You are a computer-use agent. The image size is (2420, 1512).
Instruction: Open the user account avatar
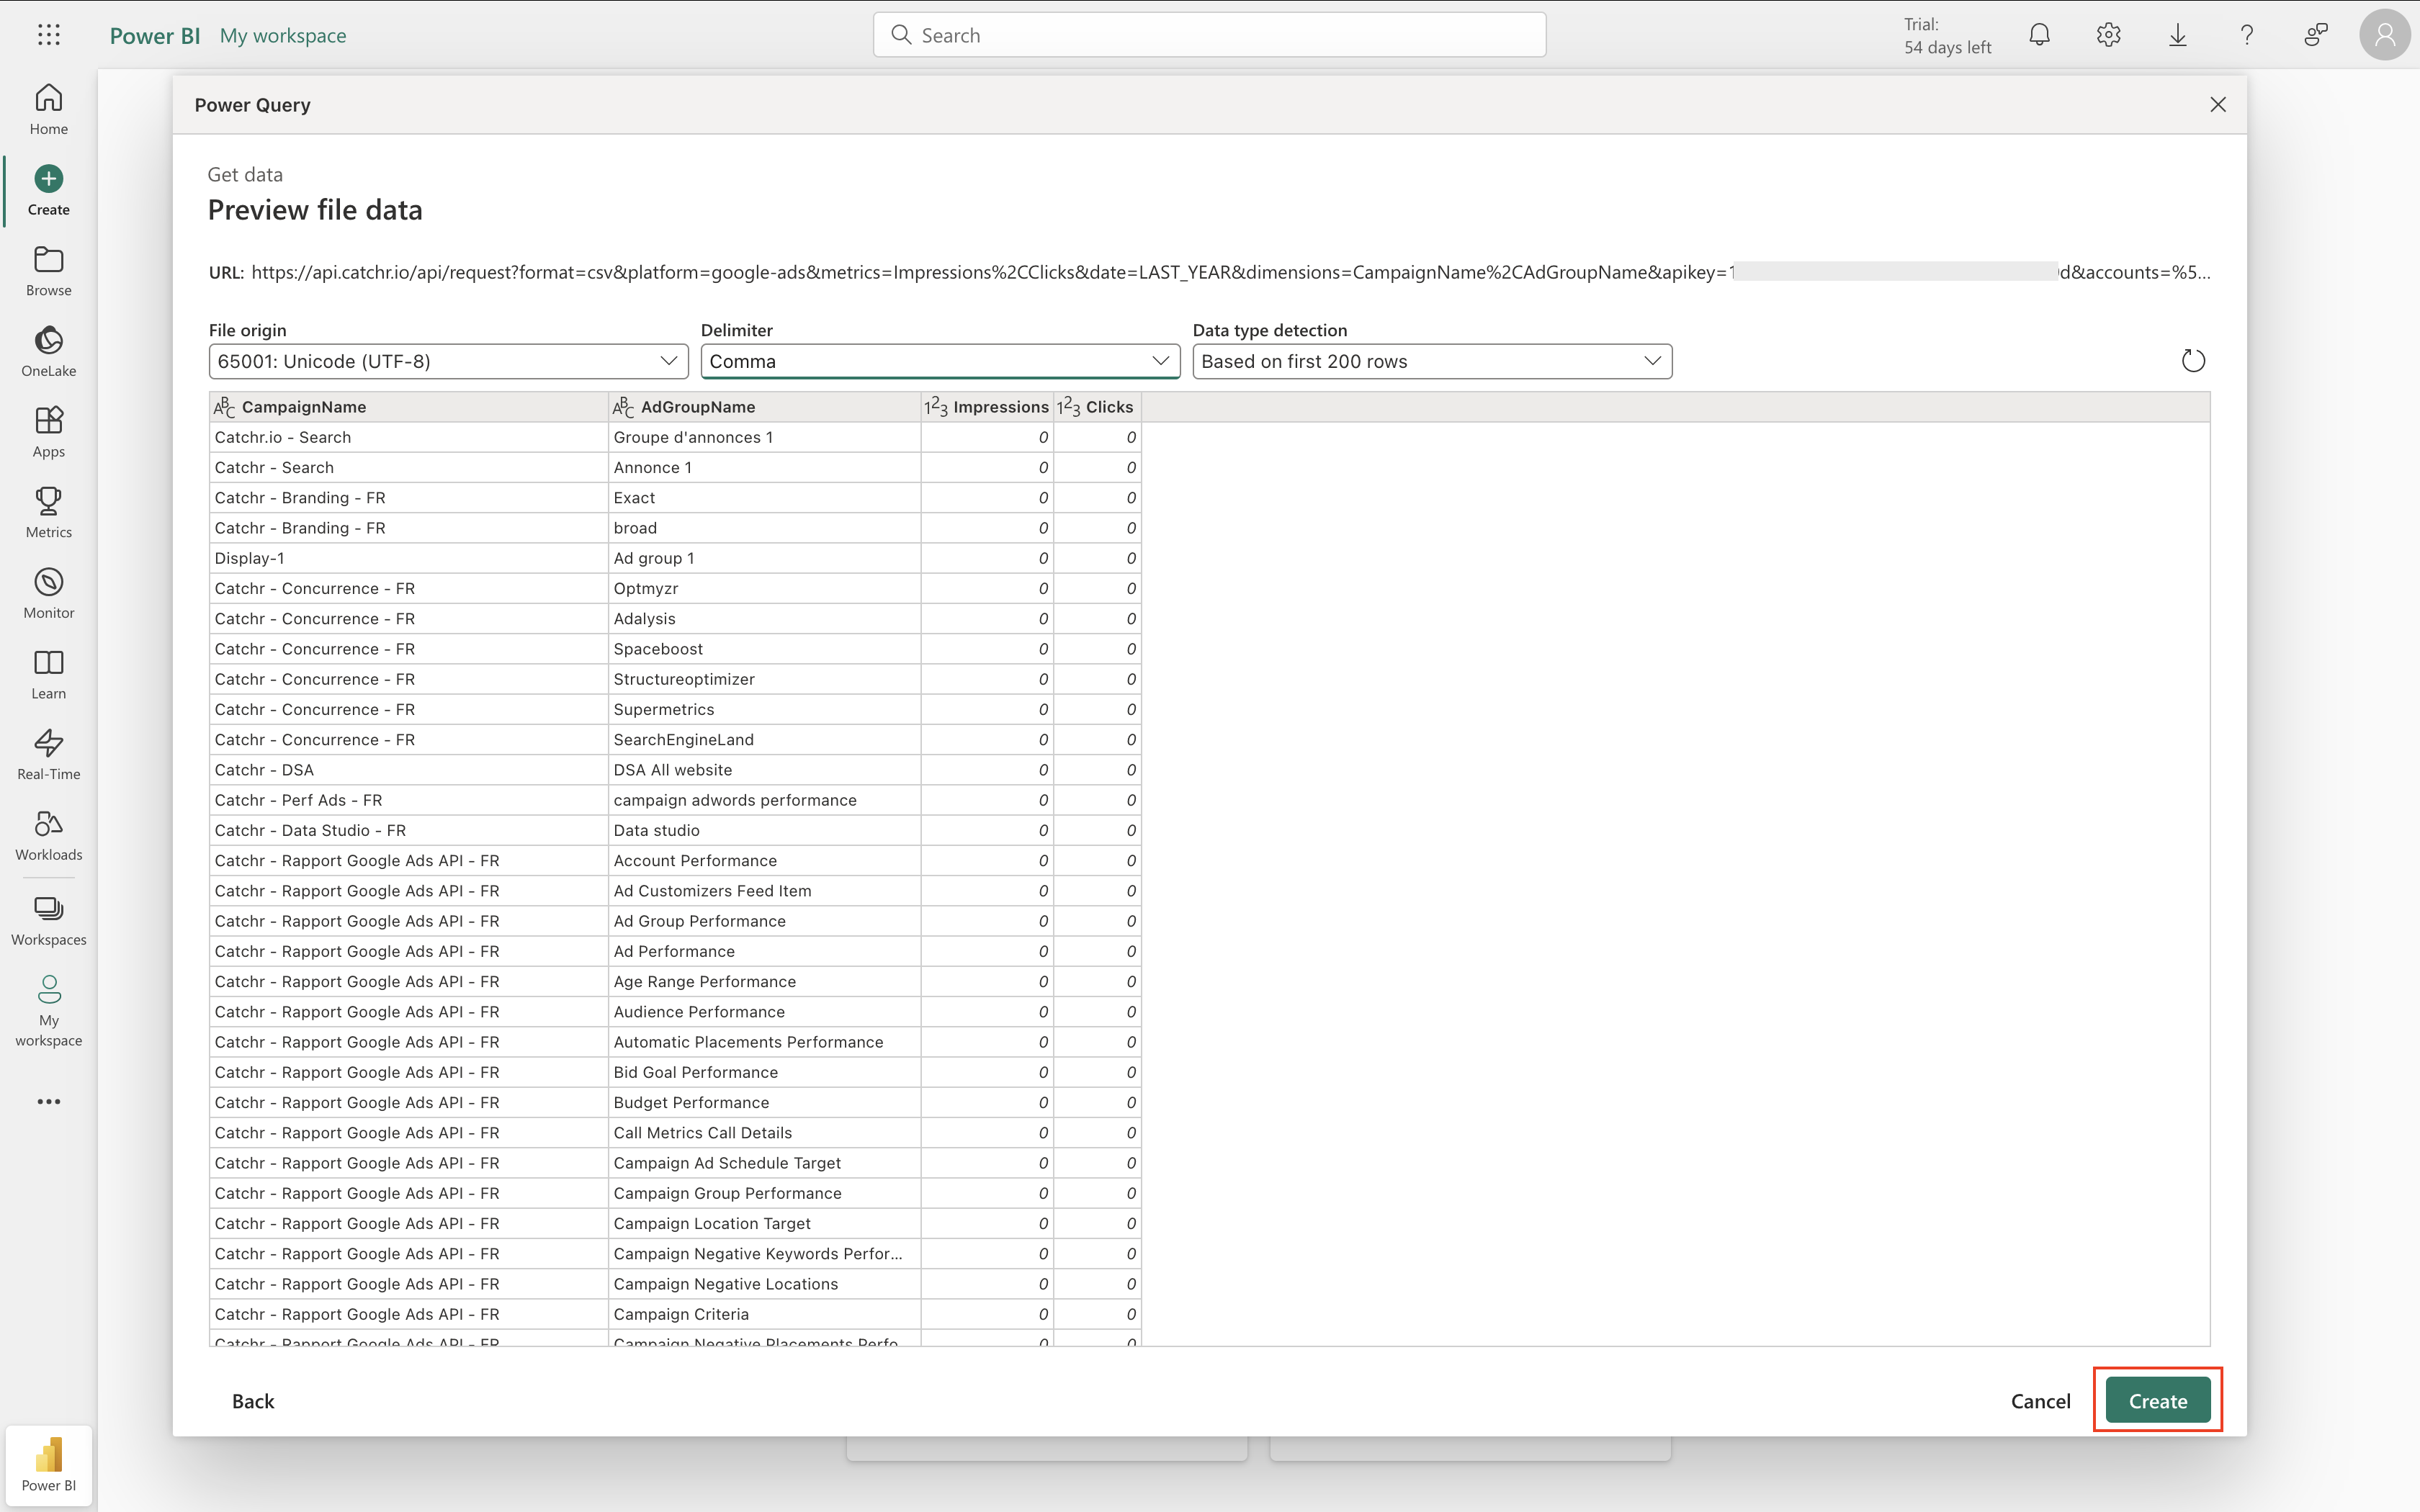pos(2384,35)
